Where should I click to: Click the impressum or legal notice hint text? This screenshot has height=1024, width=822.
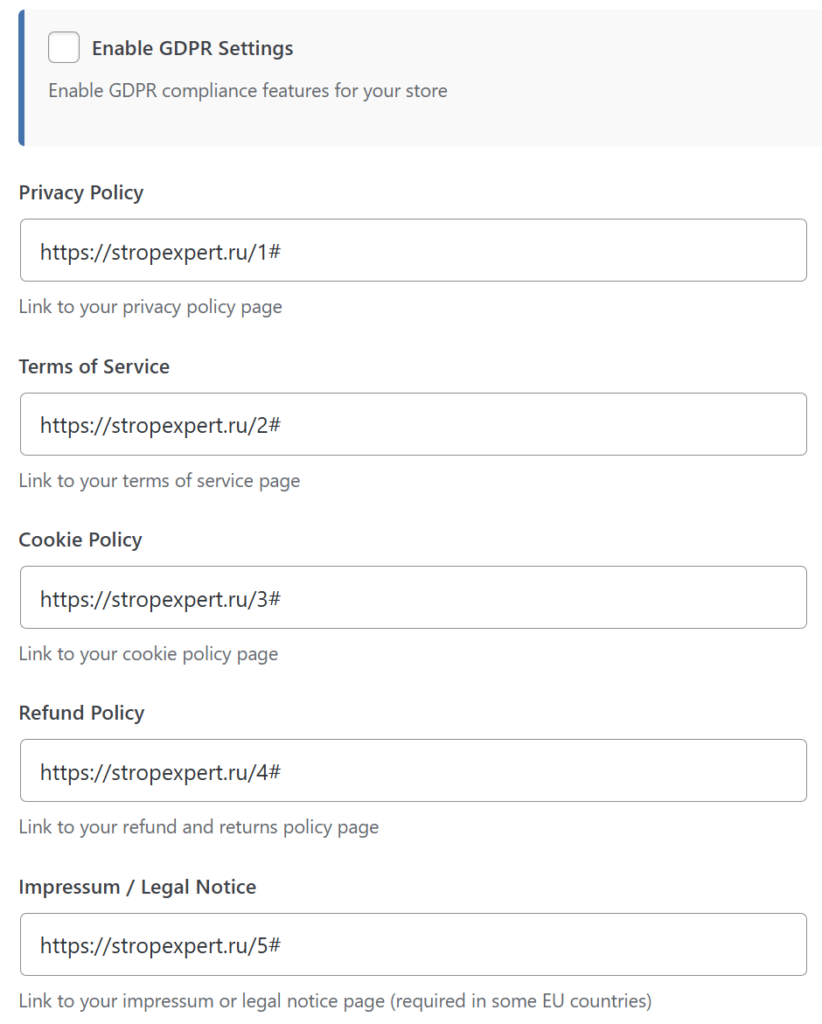point(335,1000)
